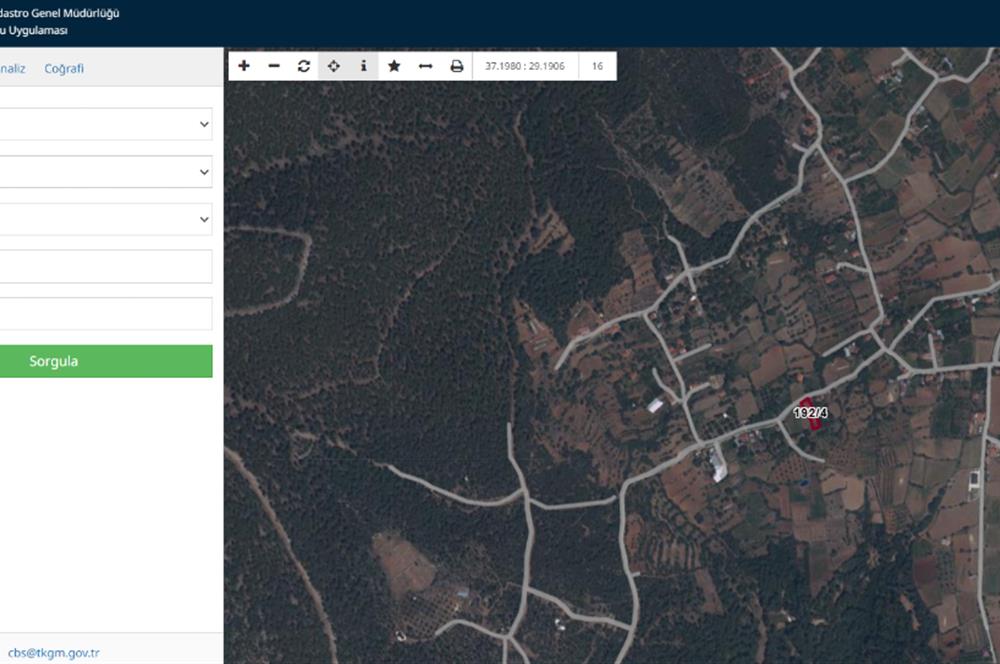Switch to the Coğrafi tab
1000x664 pixels.
point(64,68)
